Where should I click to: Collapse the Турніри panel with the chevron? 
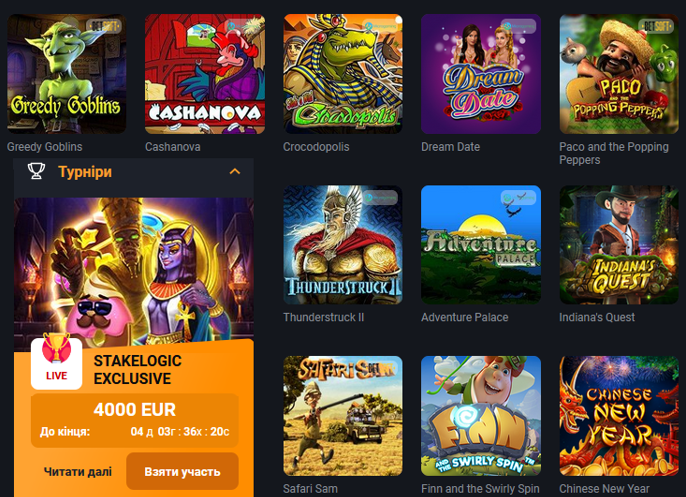pyautogui.click(x=235, y=172)
